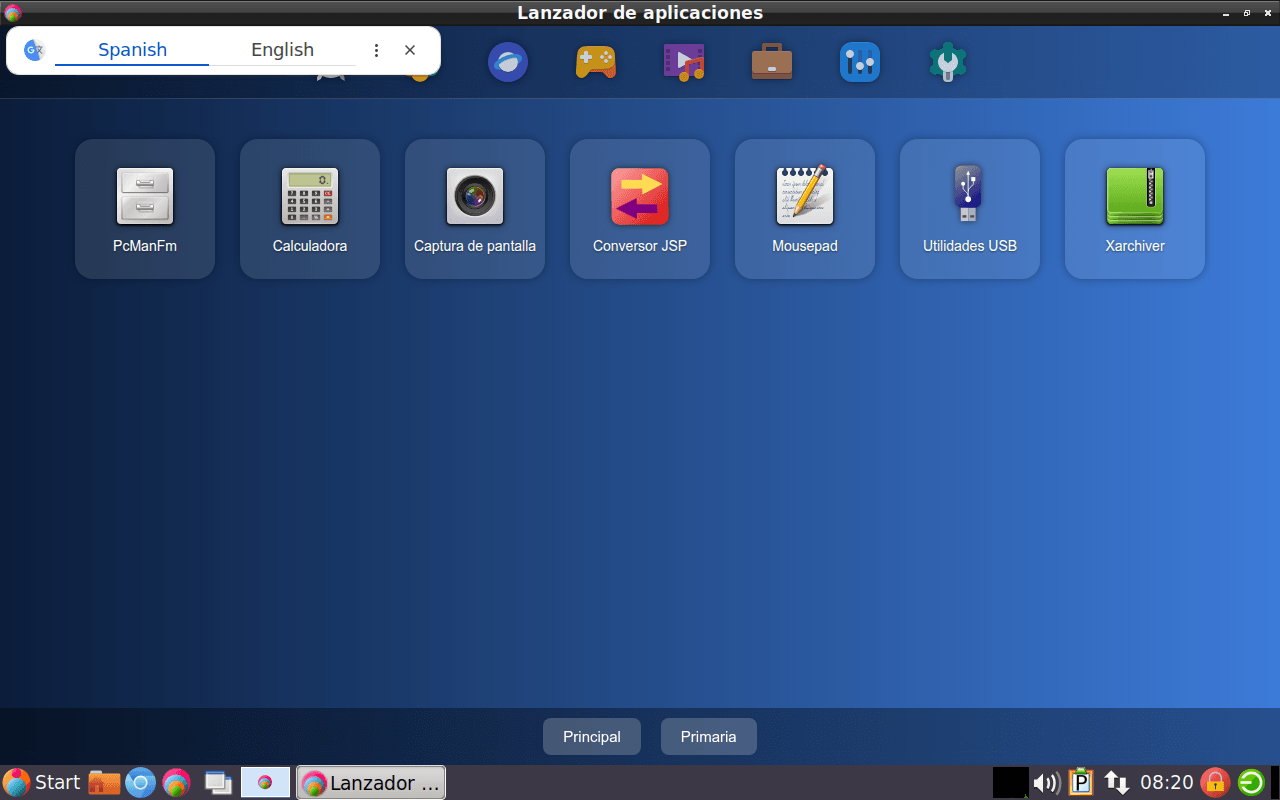Open Utilidades USB

tap(969, 208)
